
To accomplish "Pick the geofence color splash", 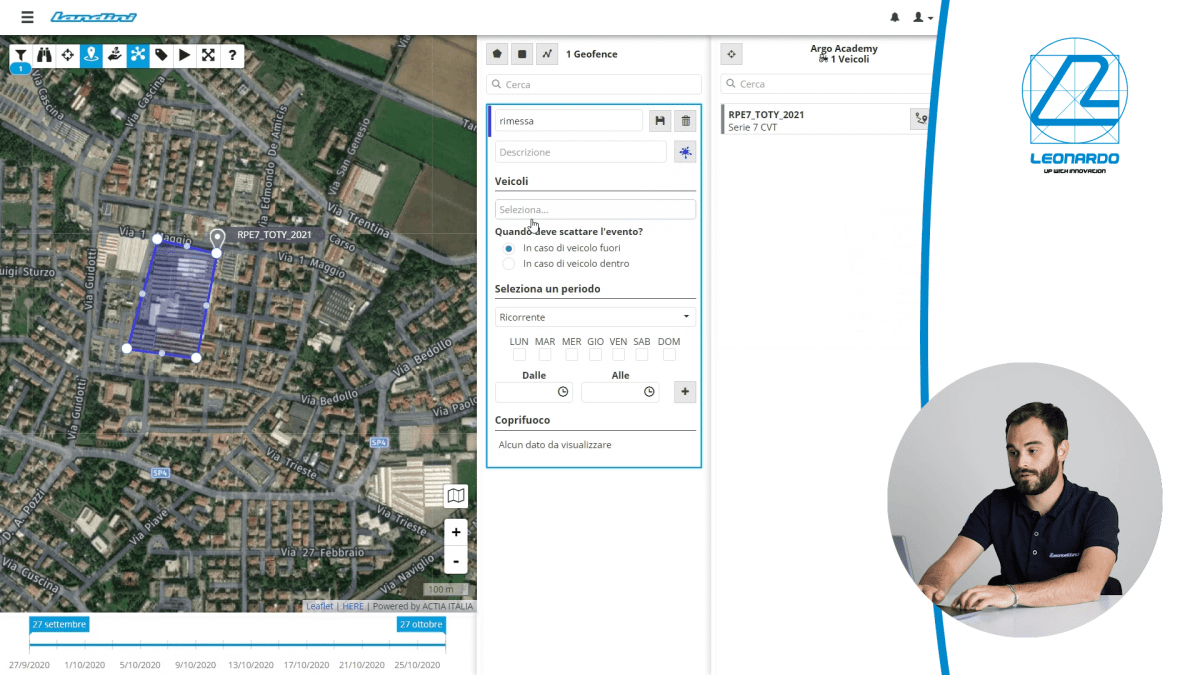I will (x=685, y=152).
